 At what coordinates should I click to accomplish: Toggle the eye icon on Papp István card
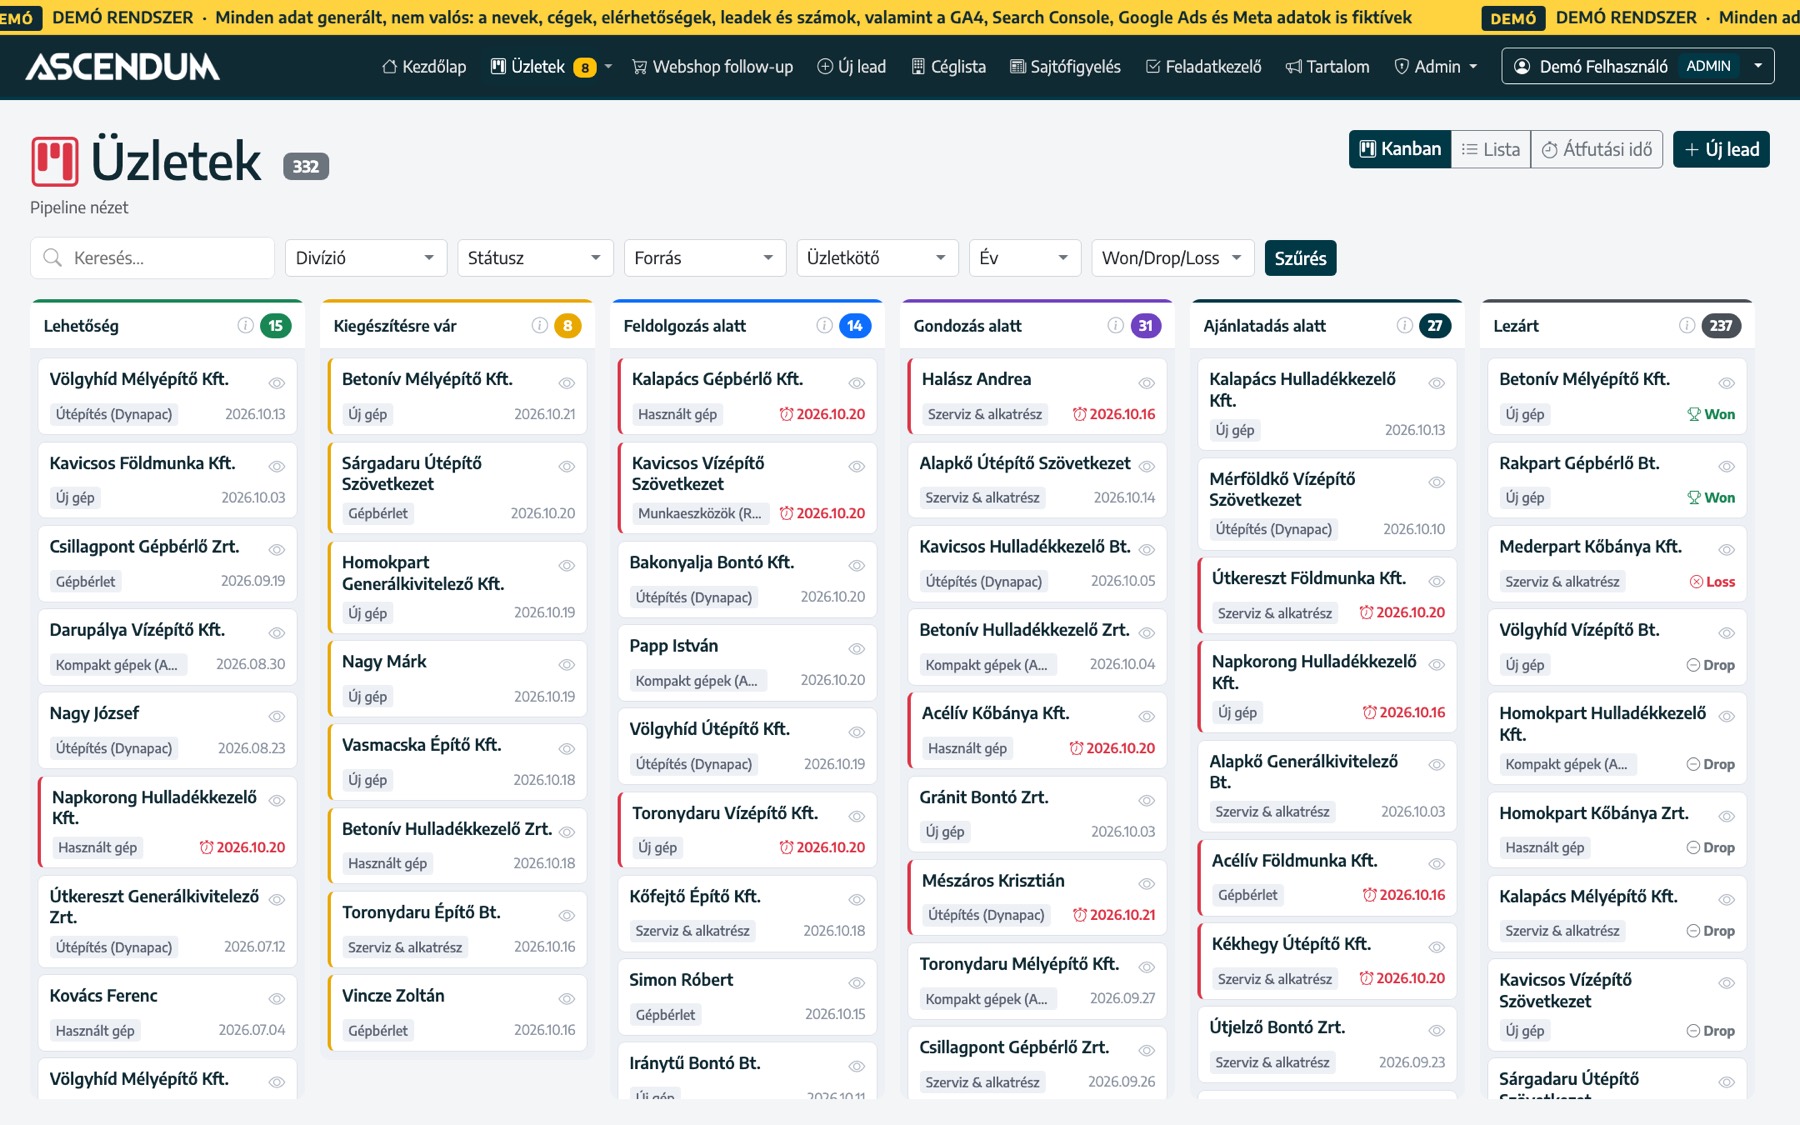[857, 649]
